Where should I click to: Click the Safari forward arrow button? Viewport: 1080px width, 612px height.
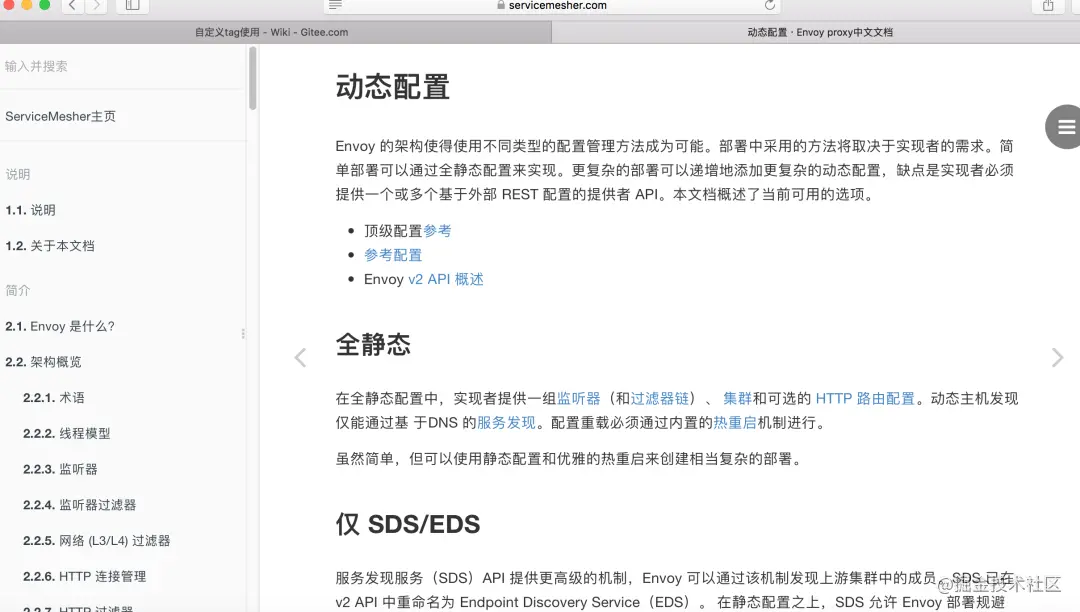[96, 6]
